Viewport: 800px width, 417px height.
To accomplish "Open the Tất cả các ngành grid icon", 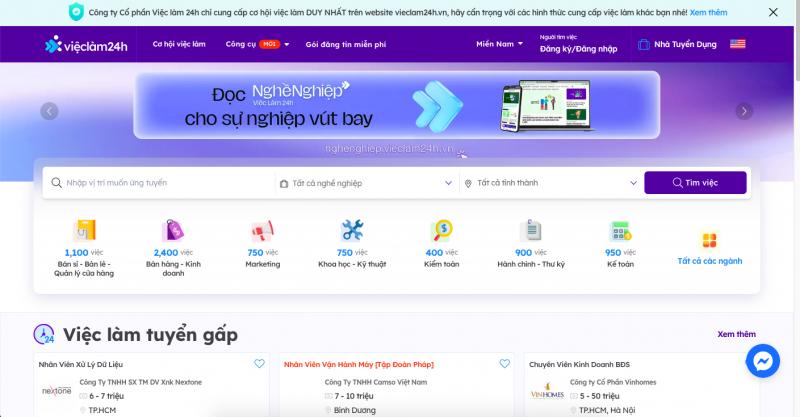I will (x=710, y=239).
